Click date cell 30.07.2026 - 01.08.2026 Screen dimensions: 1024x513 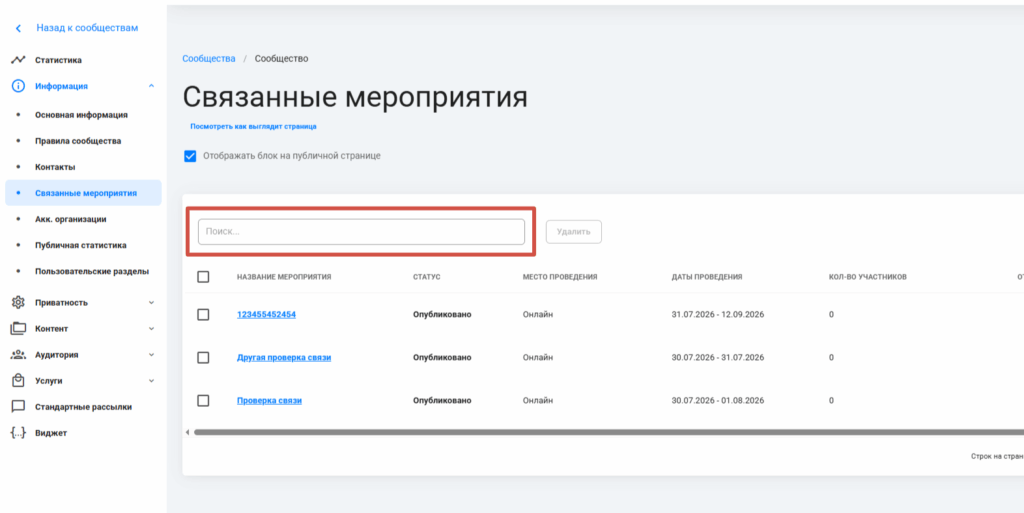click(718, 401)
